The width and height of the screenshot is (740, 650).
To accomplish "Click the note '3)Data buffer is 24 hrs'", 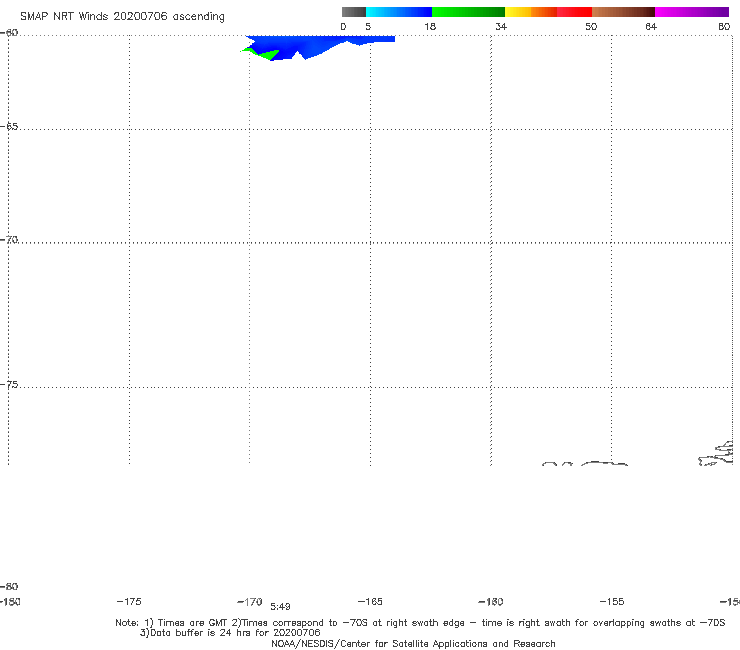I will (x=230, y=633).
